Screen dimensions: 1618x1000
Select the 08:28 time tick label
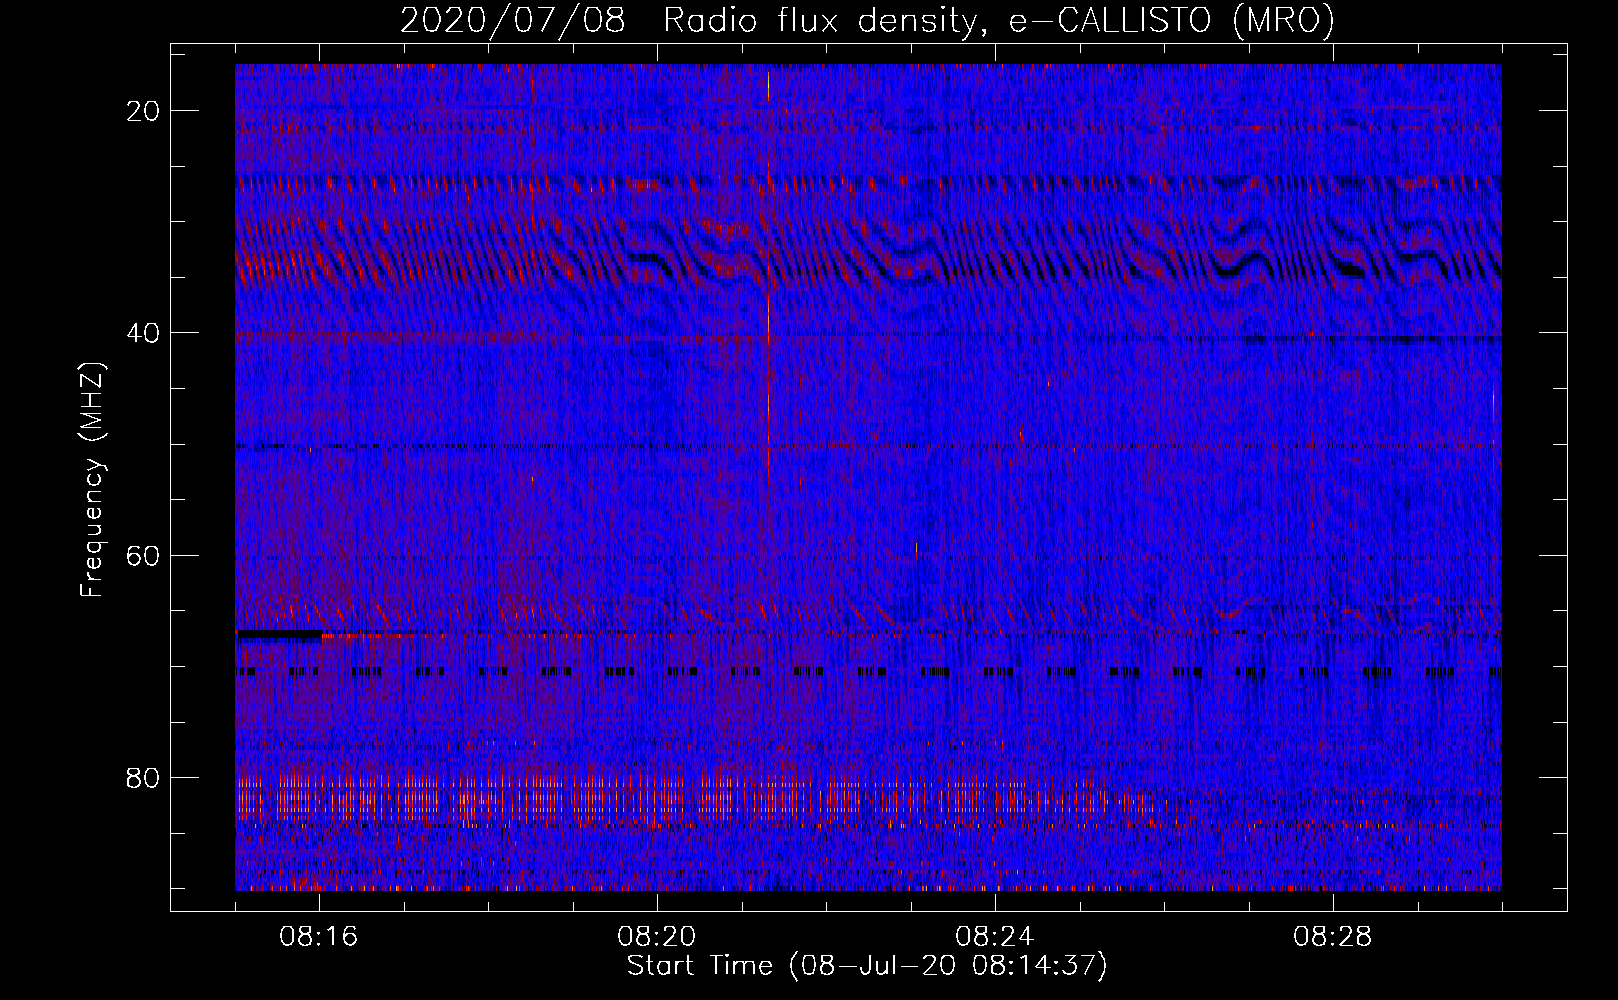[x=1333, y=937]
